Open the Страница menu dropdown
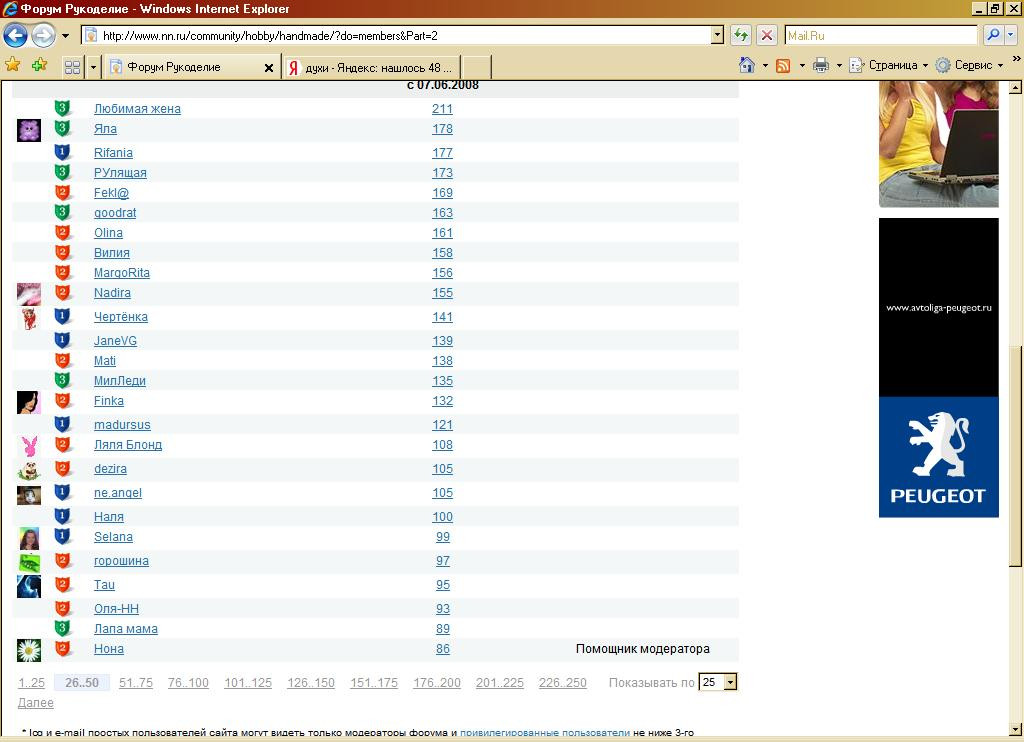 pyautogui.click(x=890, y=66)
